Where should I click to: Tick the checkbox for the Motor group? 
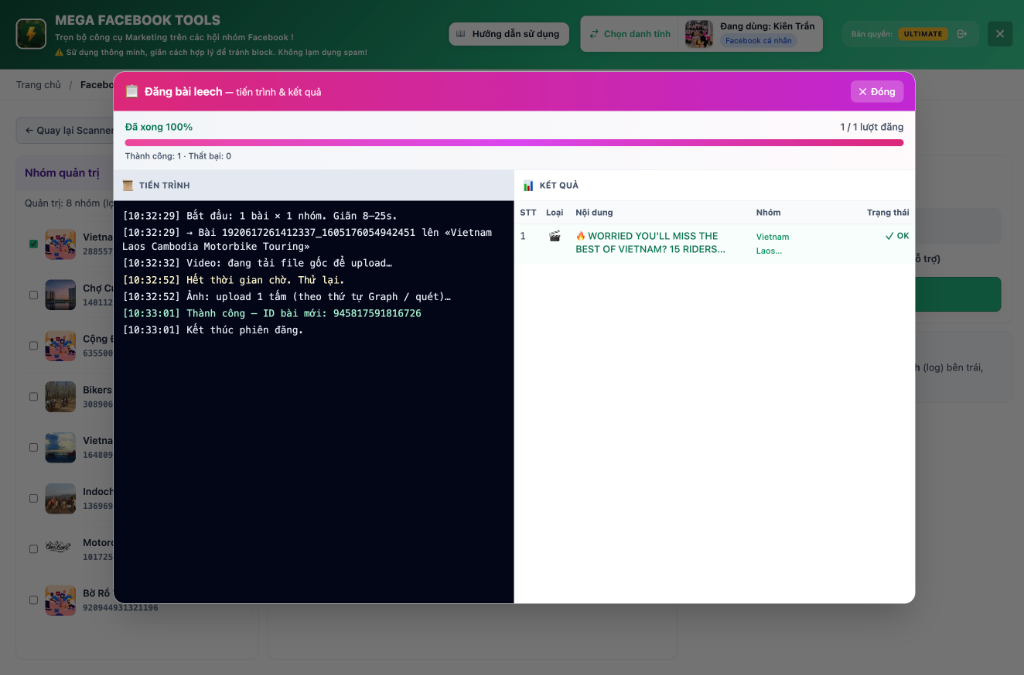[x=33, y=550]
